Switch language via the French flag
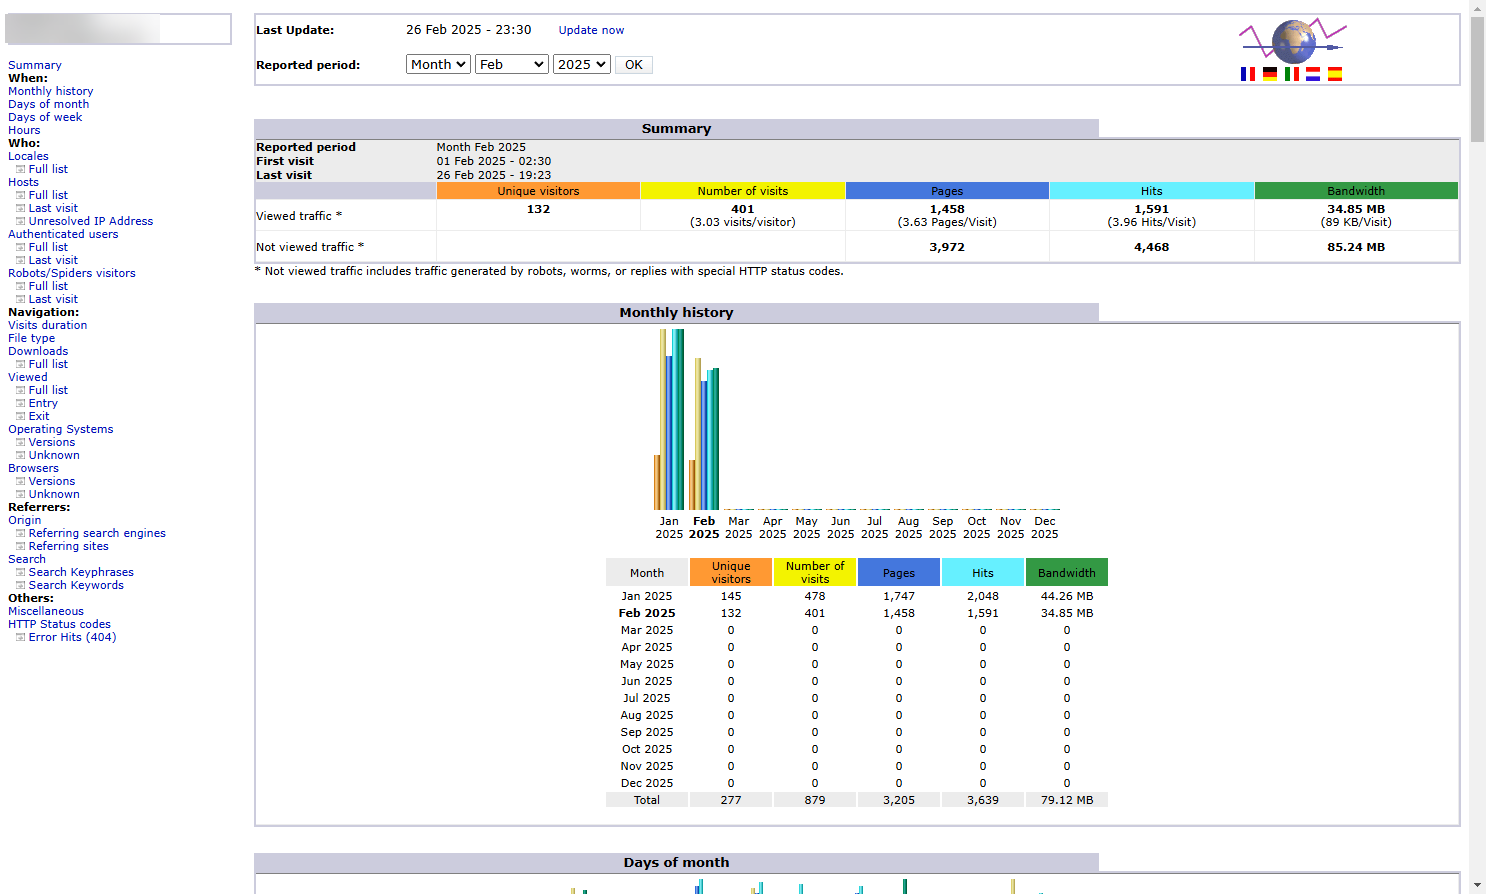Viewport: 1486px width, 894px height. 1247,74
